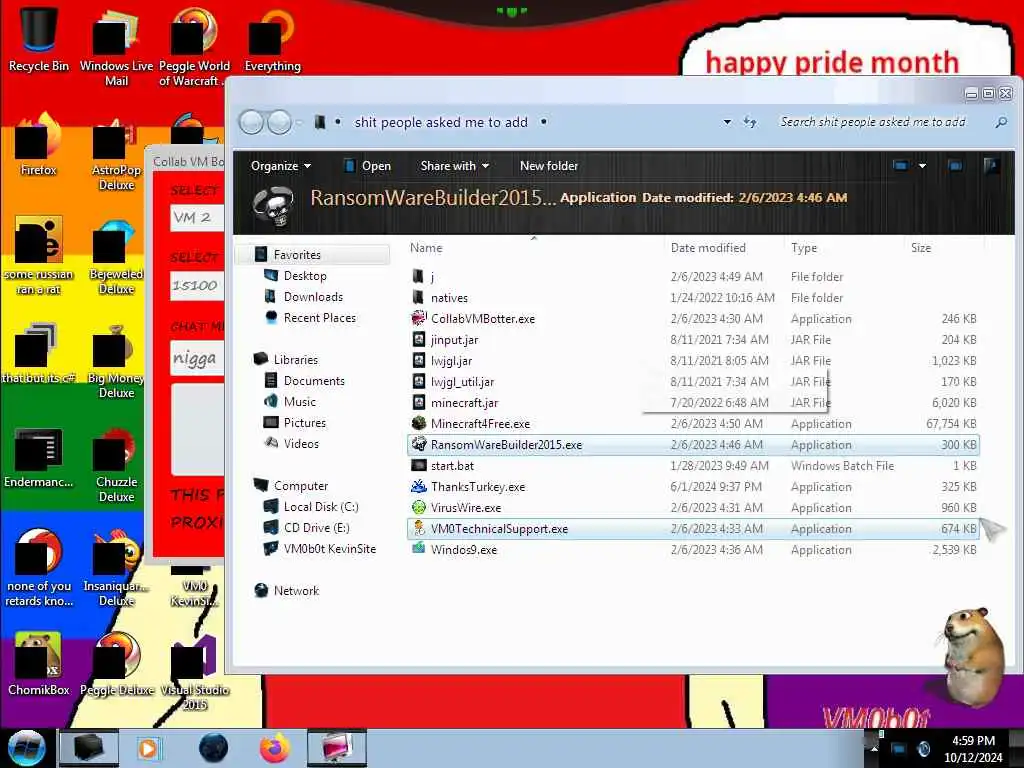Select Minecraft4Free.exe in the file list

(x=693, y=424)
